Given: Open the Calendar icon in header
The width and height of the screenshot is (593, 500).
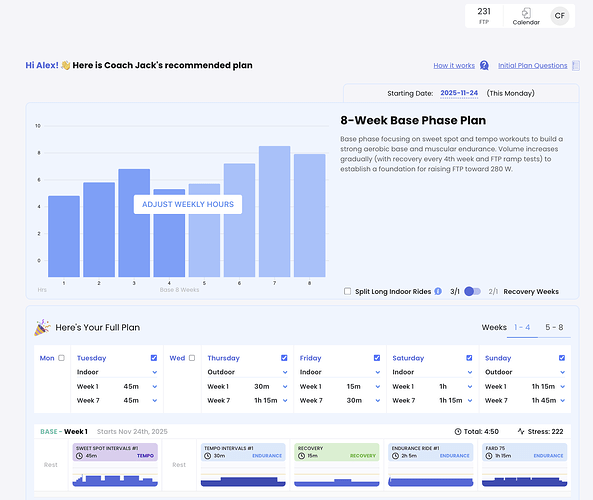Looking at the screenshot, I should (526, 13).
